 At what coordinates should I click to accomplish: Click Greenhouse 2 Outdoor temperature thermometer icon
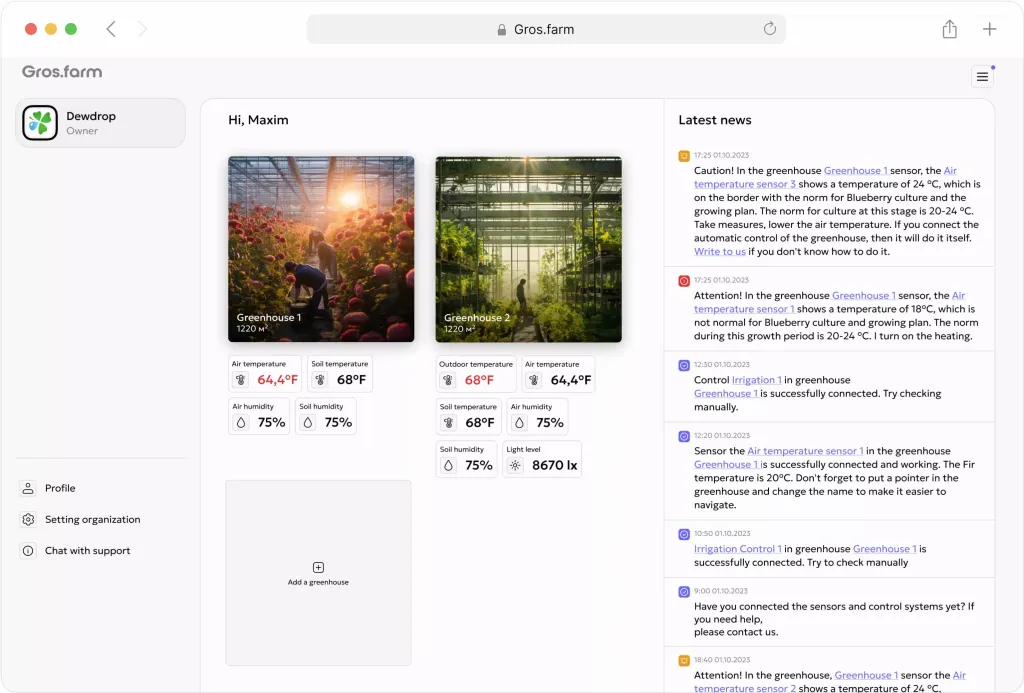[448, 380]
